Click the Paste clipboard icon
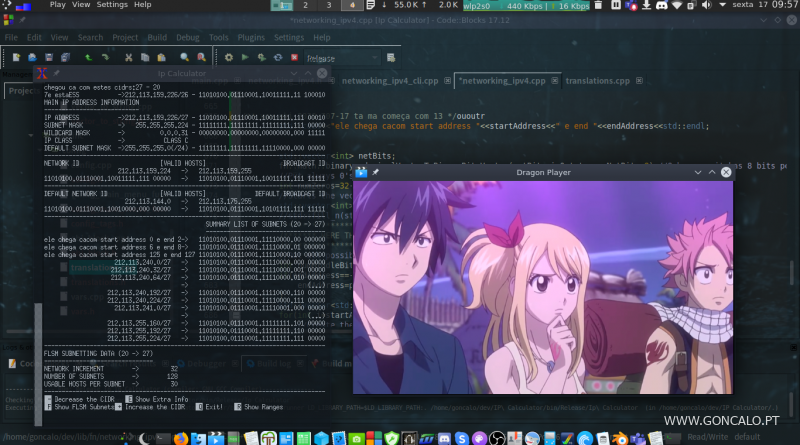The image size is (800, 445). pos(161,57)
